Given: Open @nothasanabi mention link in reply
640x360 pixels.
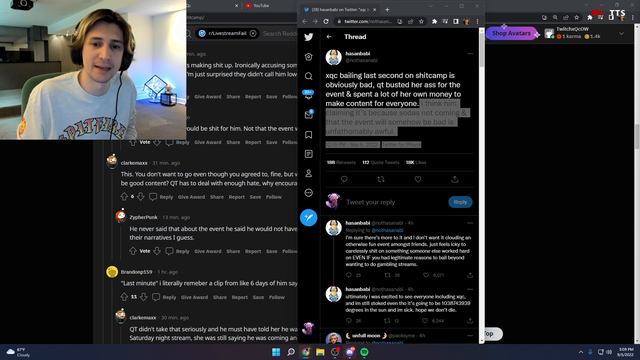Looking at the screenshot, I should pyautogui.click(x=387, y=230).
